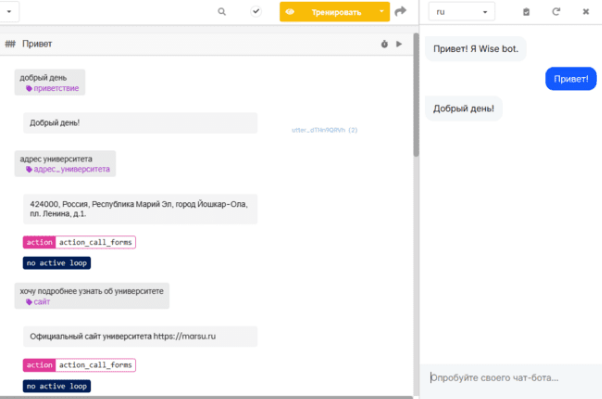Click the Добрый день! chat reply bubble

pos(463,109)
